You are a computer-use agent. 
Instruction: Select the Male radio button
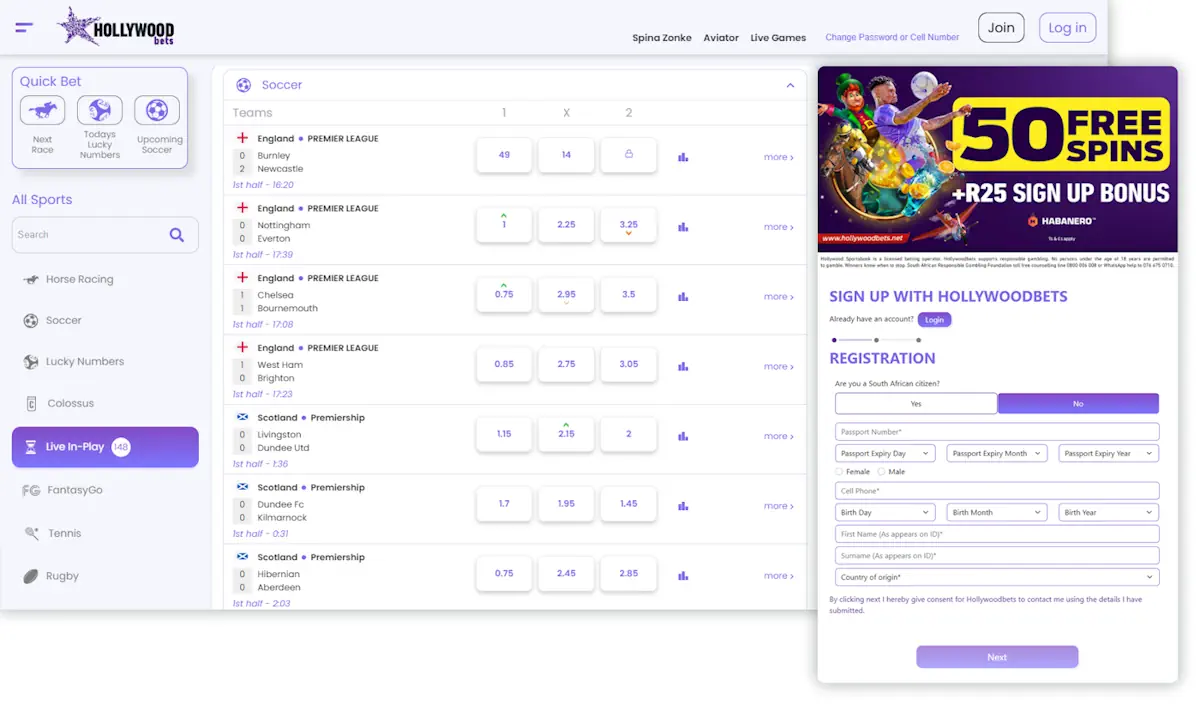880,471
